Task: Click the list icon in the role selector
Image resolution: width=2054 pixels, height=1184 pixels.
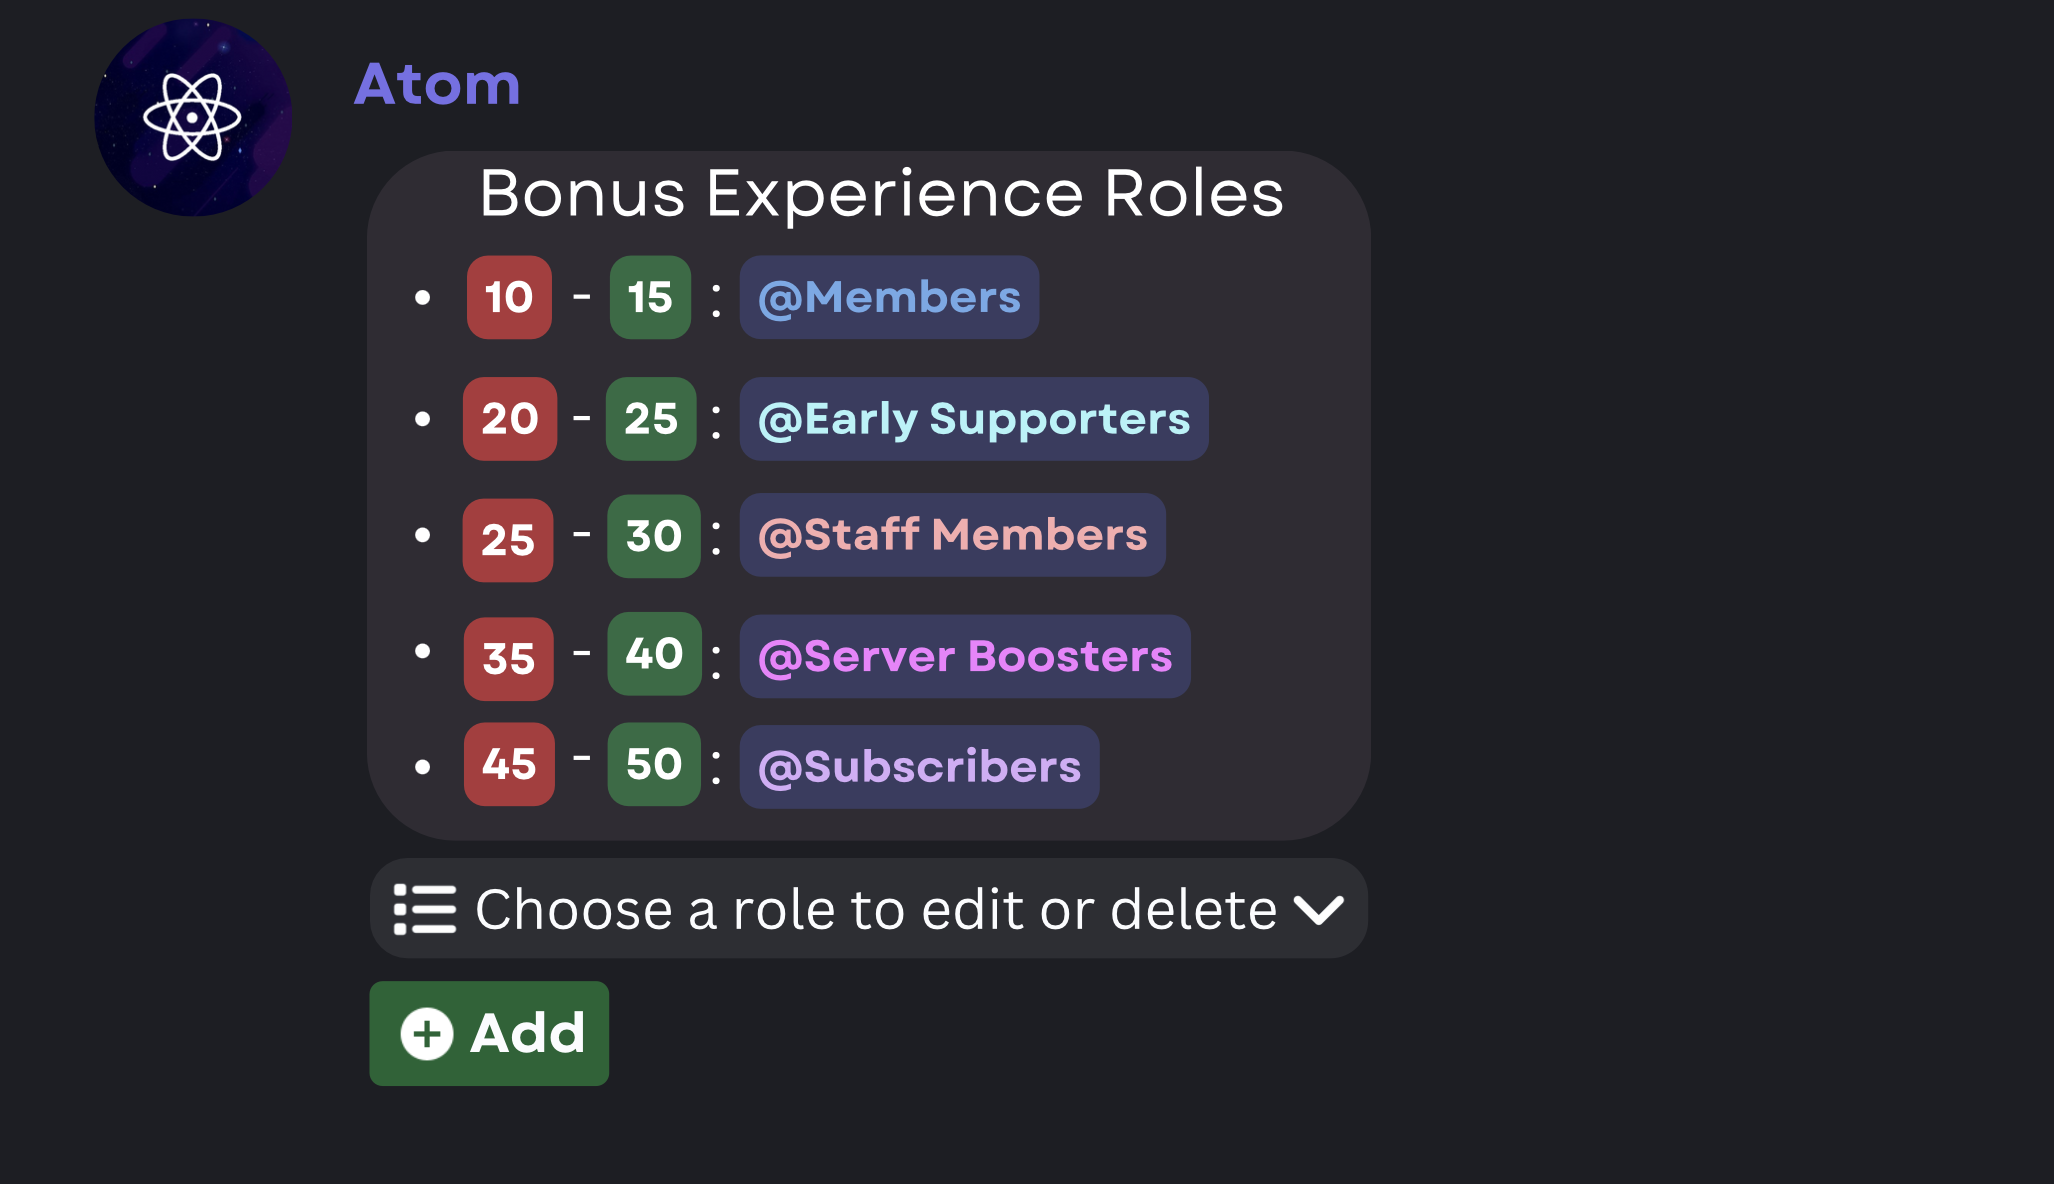Action: coord(427,908)
